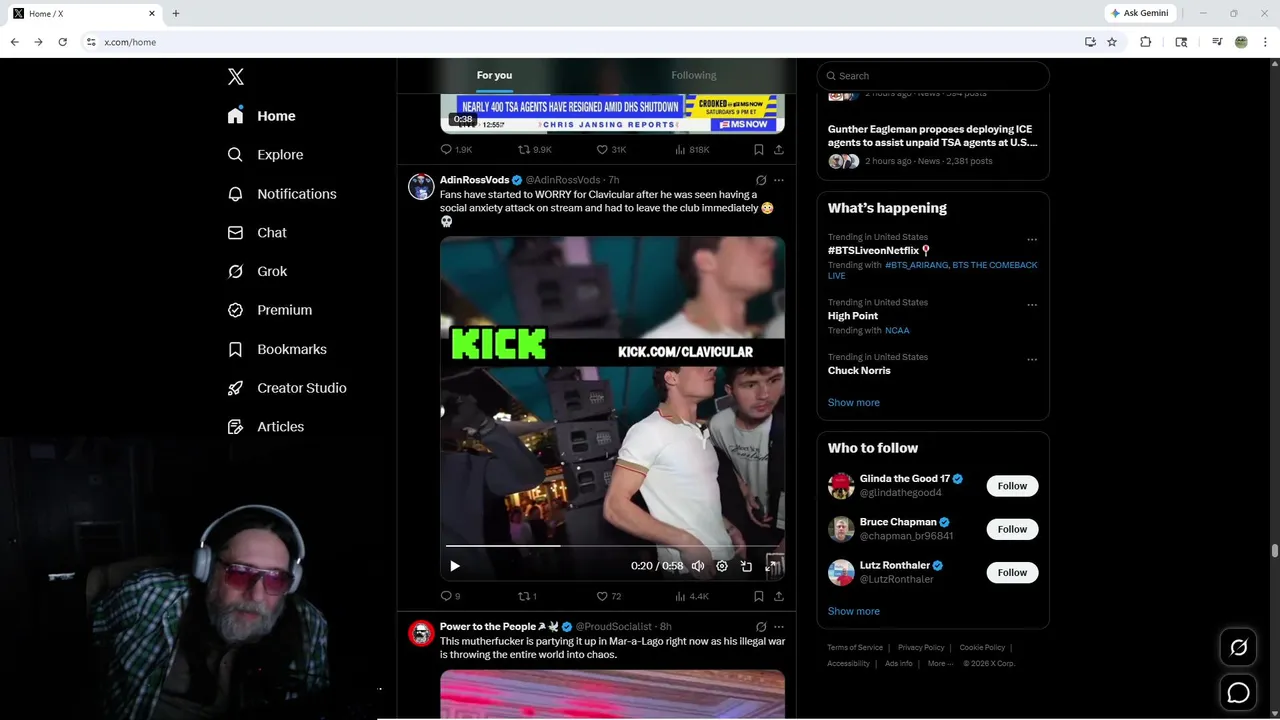Share the TSA agents video post
This screenshot has height=720, width=1280.
point(779,150)
